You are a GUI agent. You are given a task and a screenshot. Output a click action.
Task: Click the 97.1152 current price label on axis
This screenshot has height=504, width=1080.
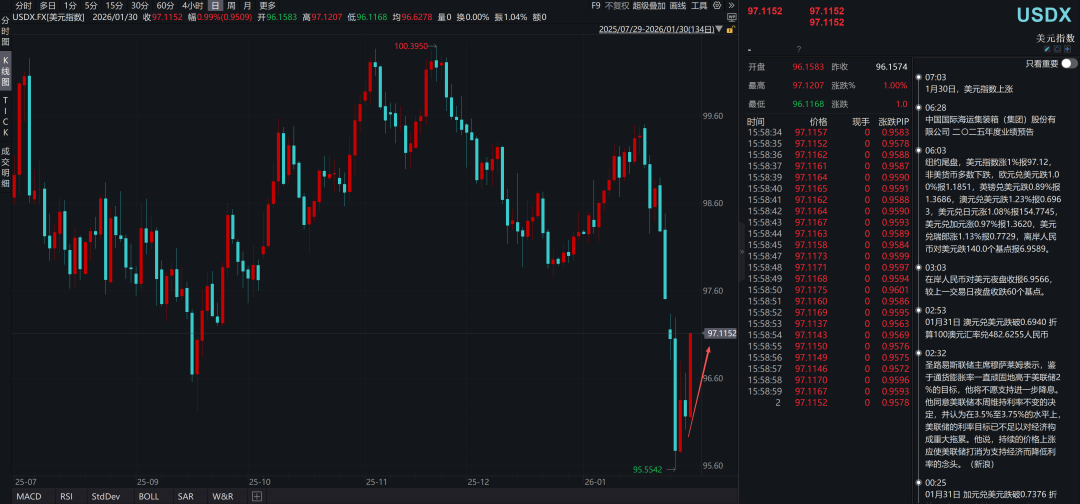click(x=720, y=333)
